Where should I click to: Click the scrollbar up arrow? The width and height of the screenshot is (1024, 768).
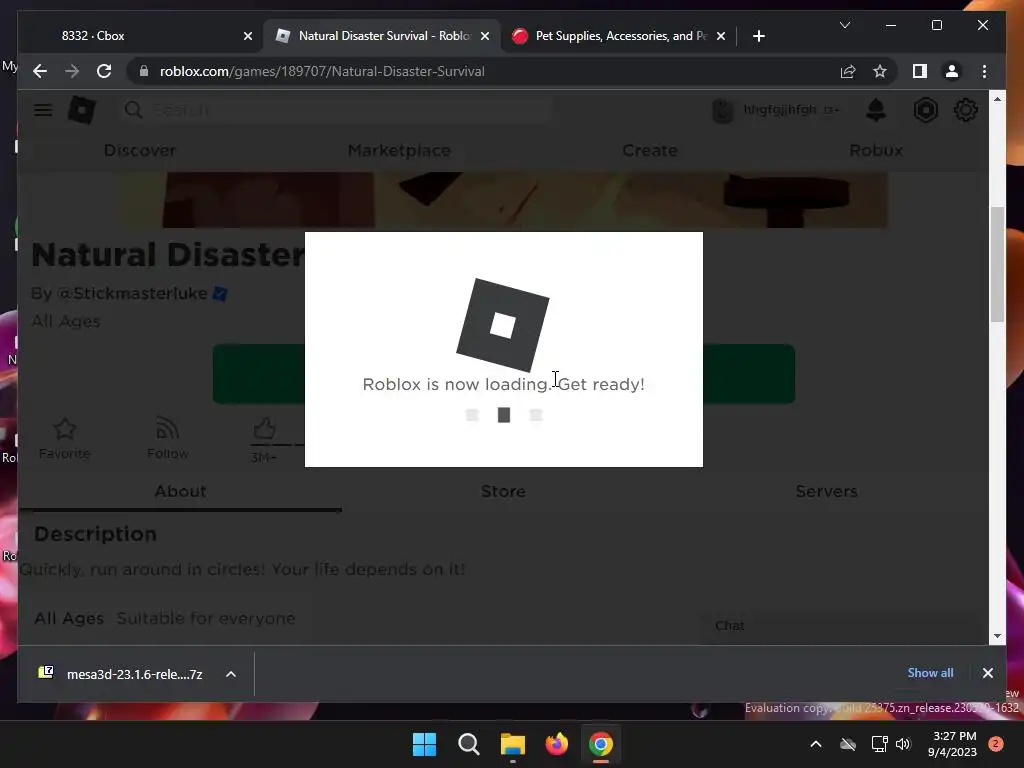[x=997, y=99]
